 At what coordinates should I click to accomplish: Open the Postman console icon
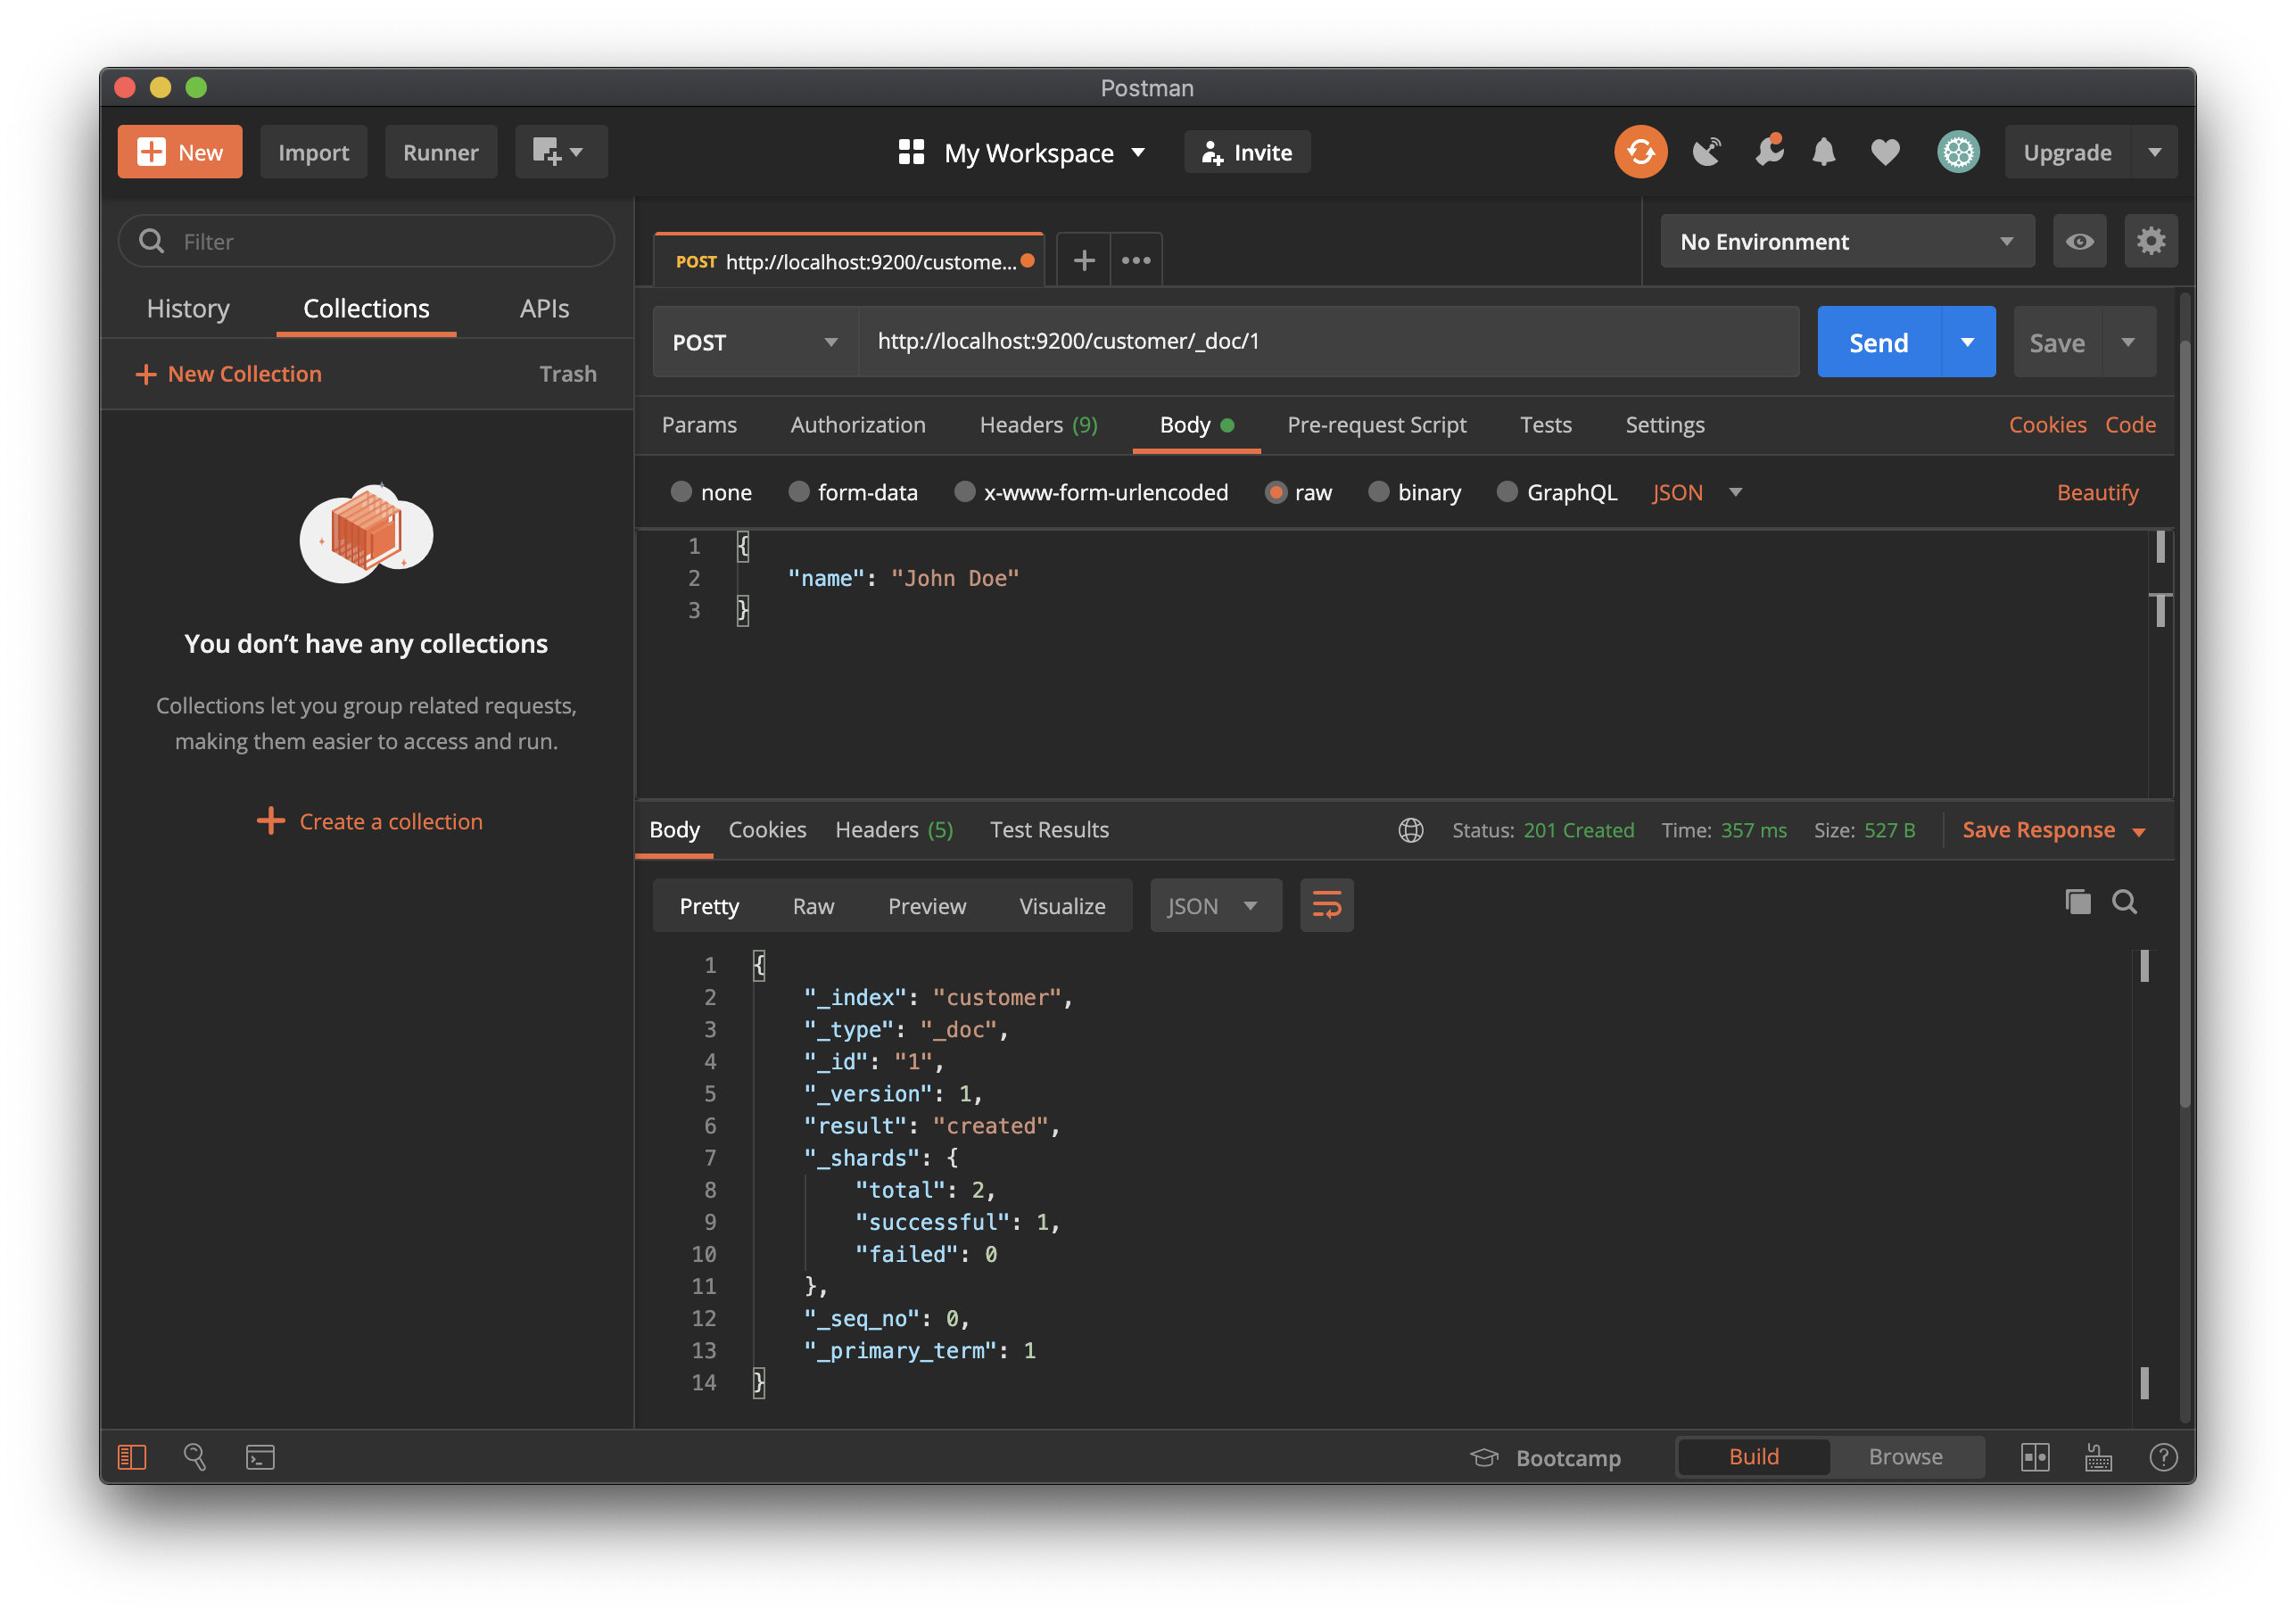260,1457
